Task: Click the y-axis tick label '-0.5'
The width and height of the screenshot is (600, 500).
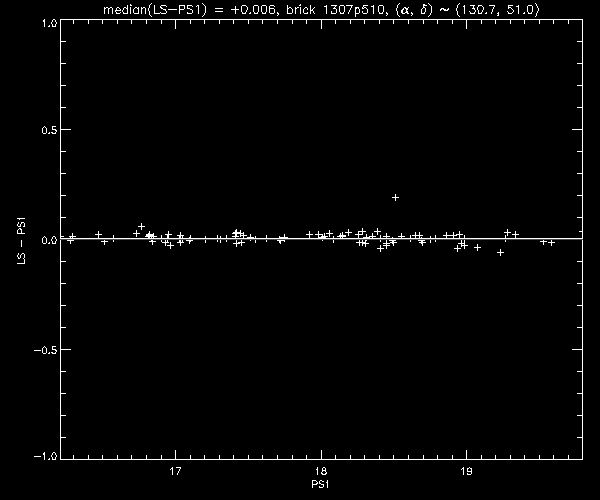Action: tap(46, 350)
